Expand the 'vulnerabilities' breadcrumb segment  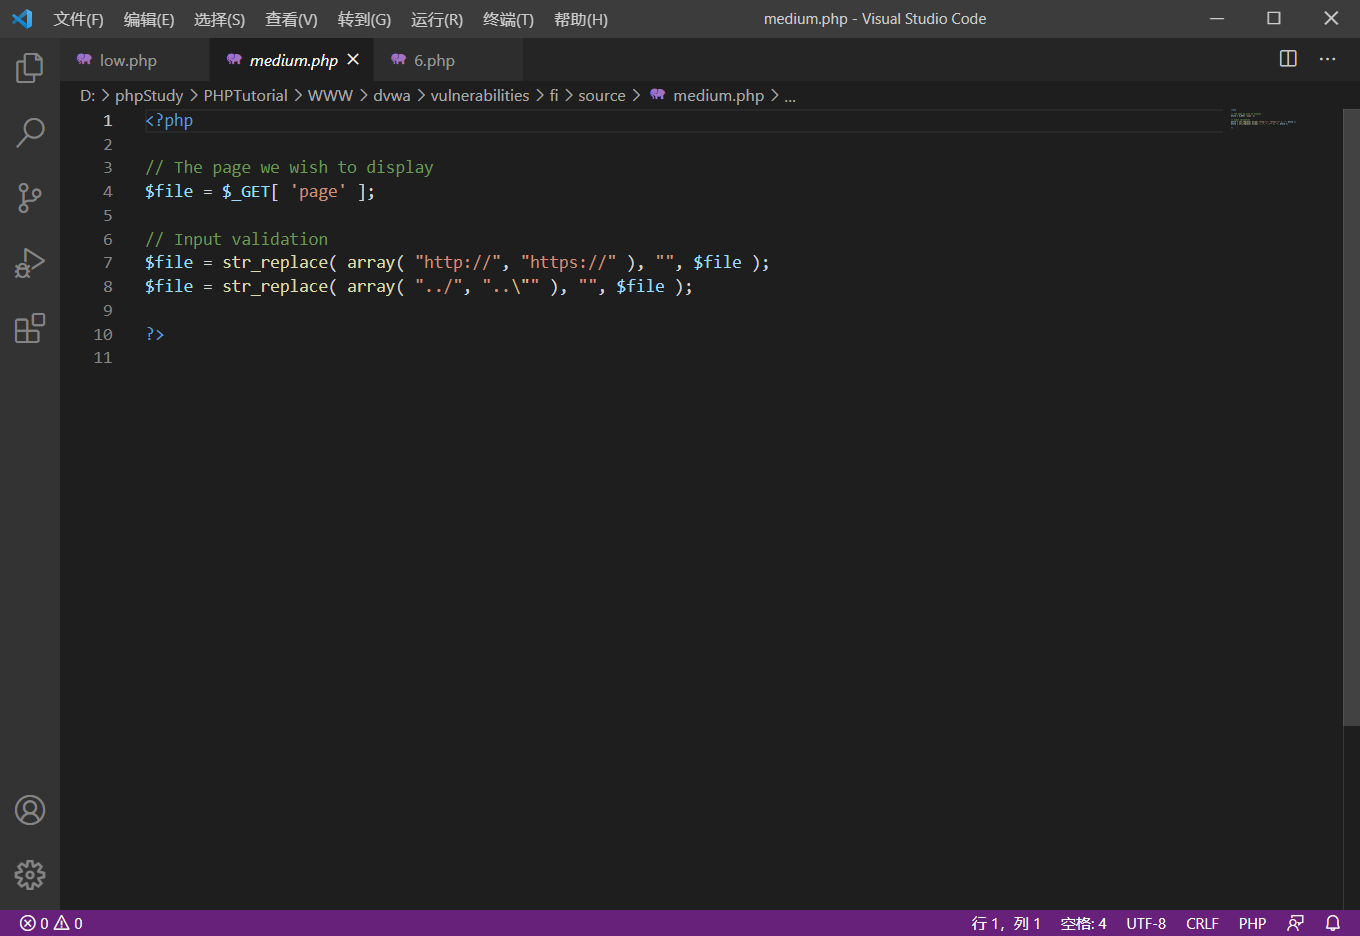point(479,96)
